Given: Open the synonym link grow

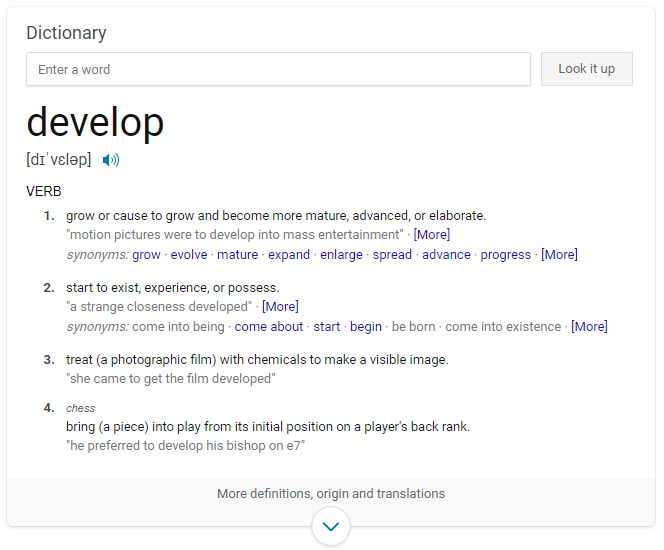Looking at the screenshot, I should coord(146,254).
